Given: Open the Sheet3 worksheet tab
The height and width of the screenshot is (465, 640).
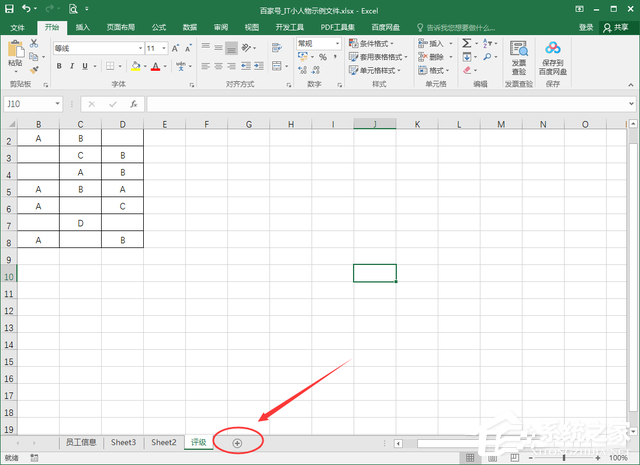Looking at the screenshot, I should pyautogui.click(x=124, y=442).
